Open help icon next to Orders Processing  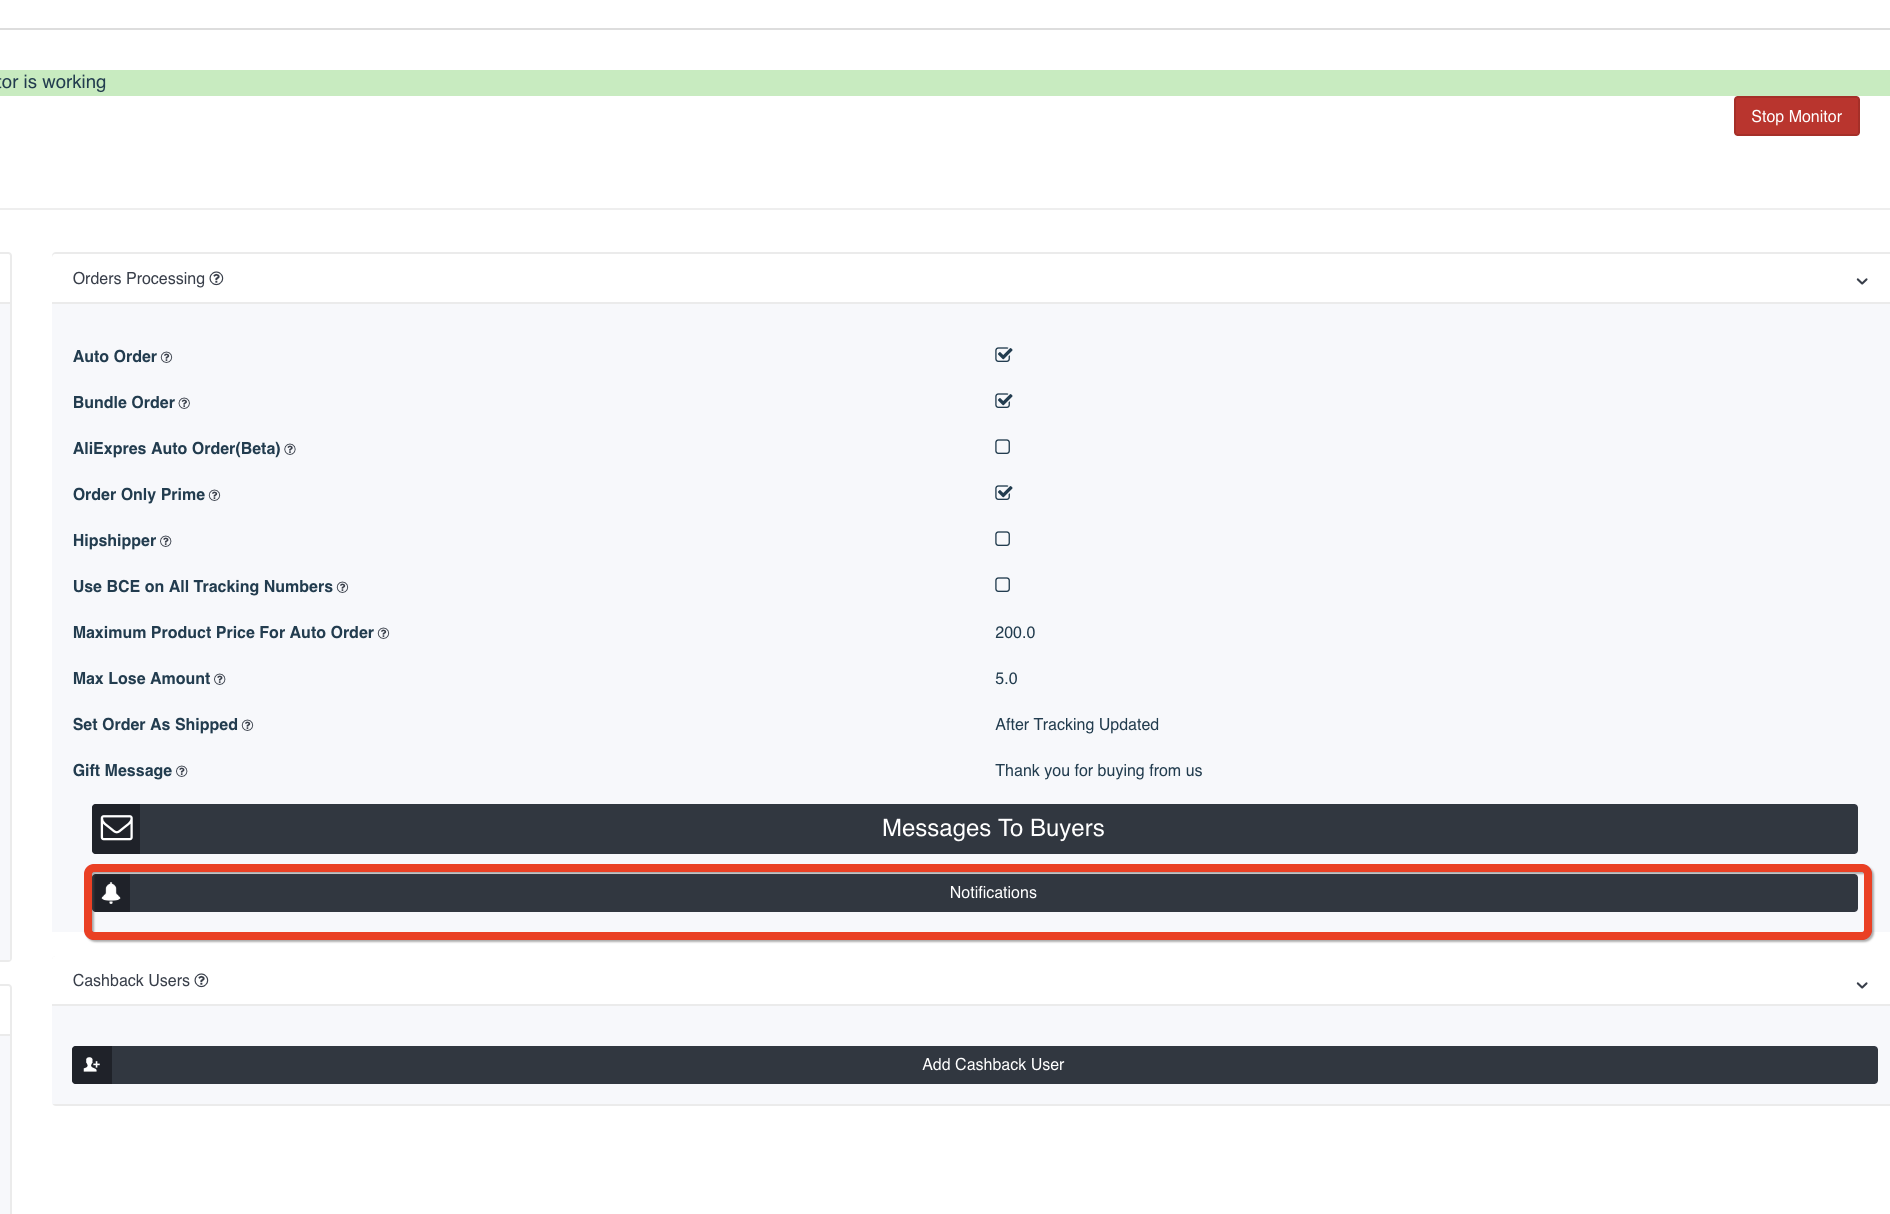pos(216,279)
